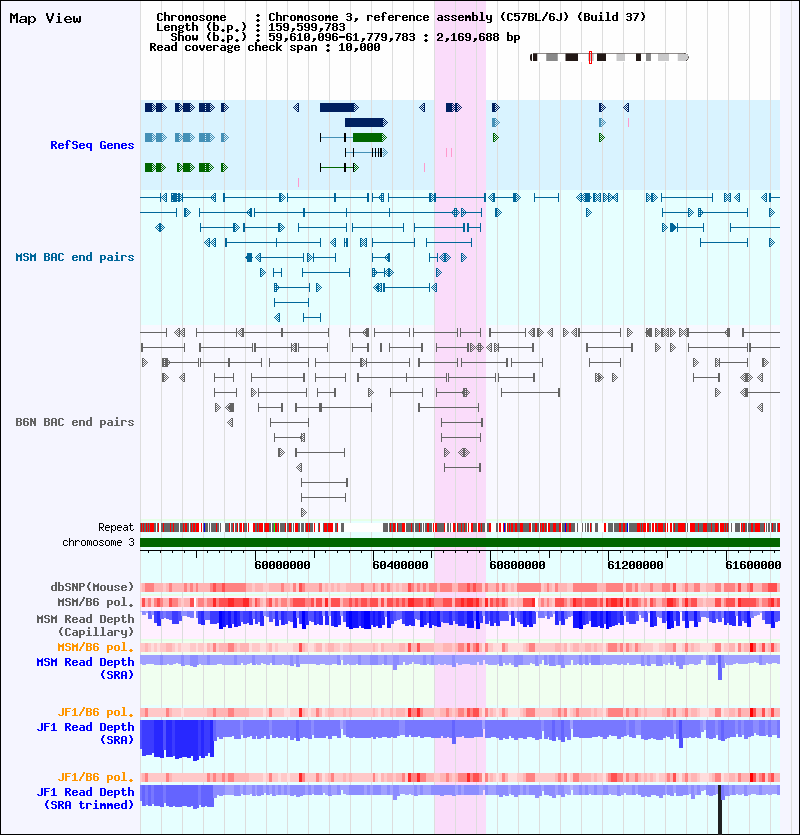The width and height of the screenshot is (800, 835).
Task: Click the 60000000 ruler position label
Action: click(282, 565)
